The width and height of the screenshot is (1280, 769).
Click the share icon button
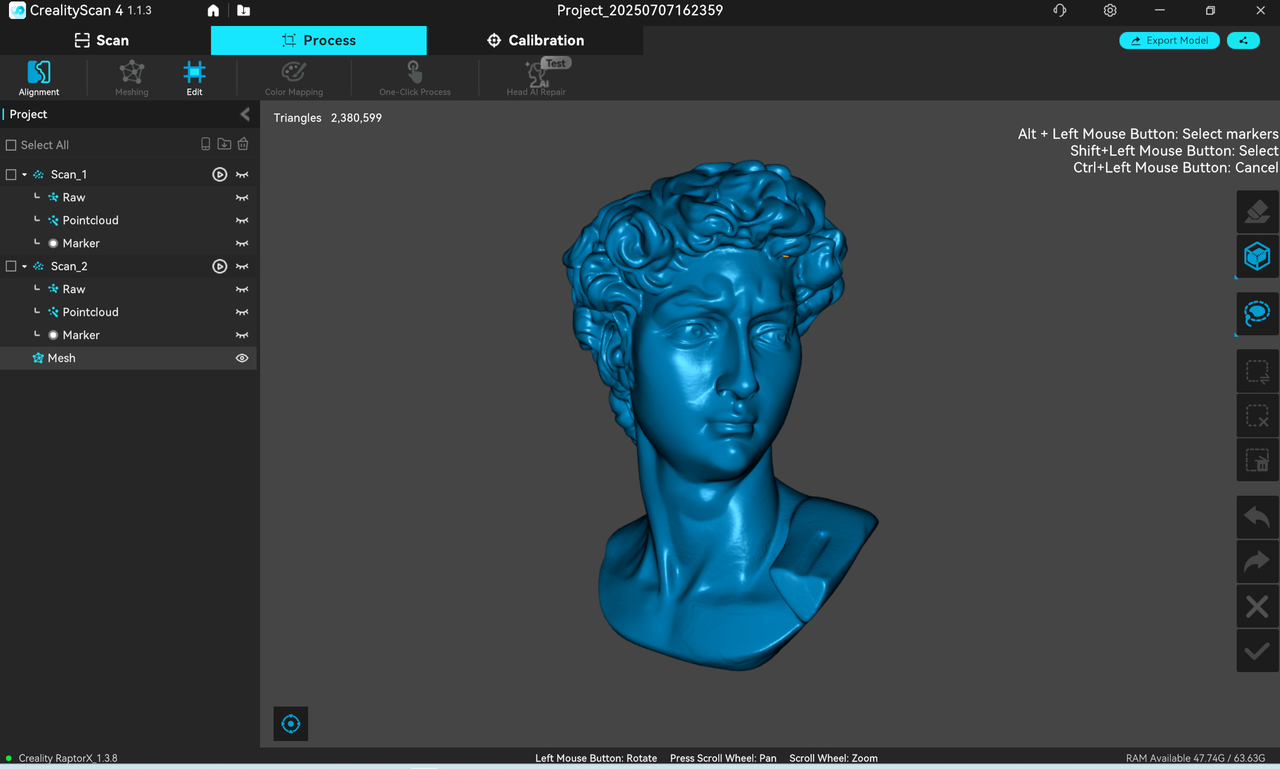coord(1243,41)
